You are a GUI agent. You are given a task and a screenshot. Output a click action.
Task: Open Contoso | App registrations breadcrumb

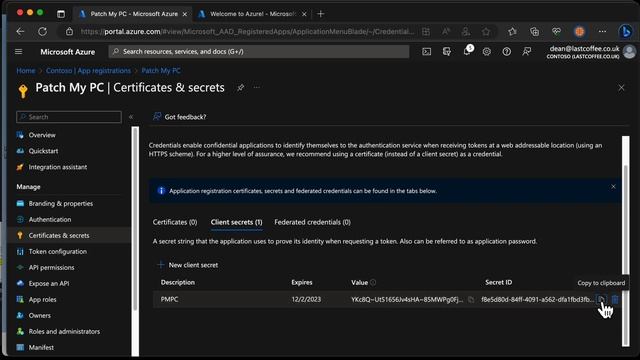click(88, 71)
